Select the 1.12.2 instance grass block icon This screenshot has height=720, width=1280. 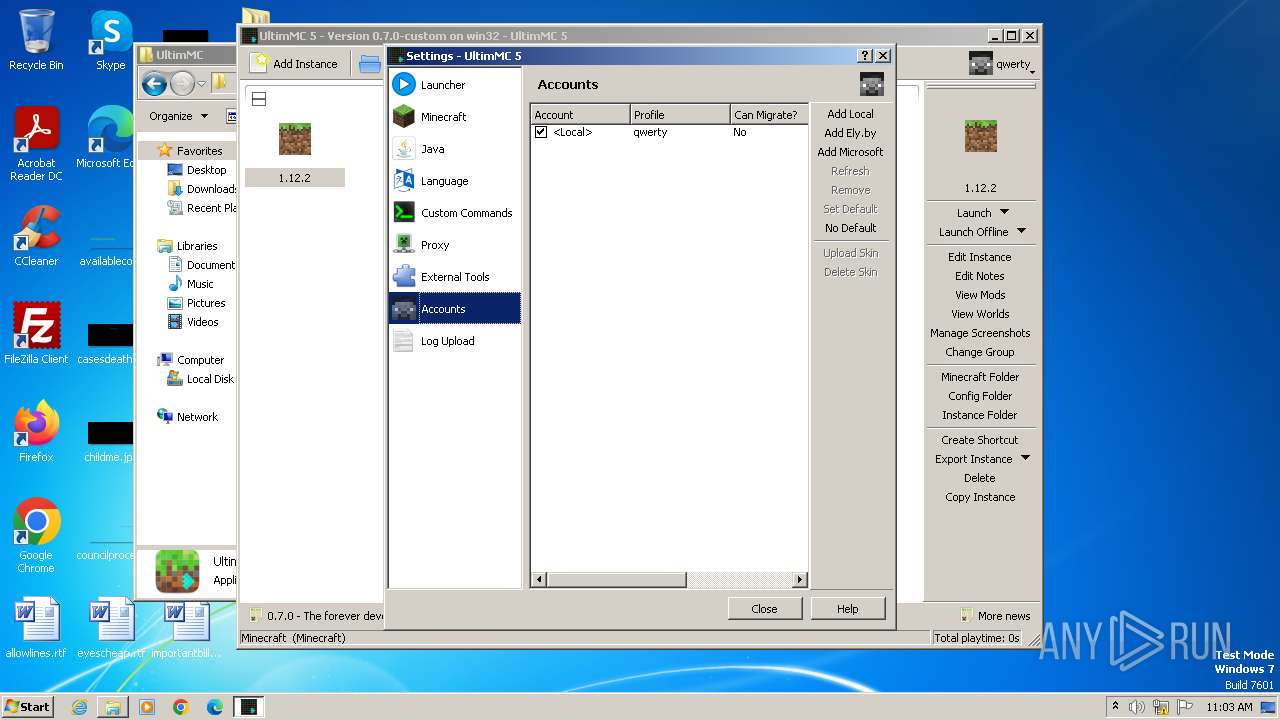(x=295, y=139)
